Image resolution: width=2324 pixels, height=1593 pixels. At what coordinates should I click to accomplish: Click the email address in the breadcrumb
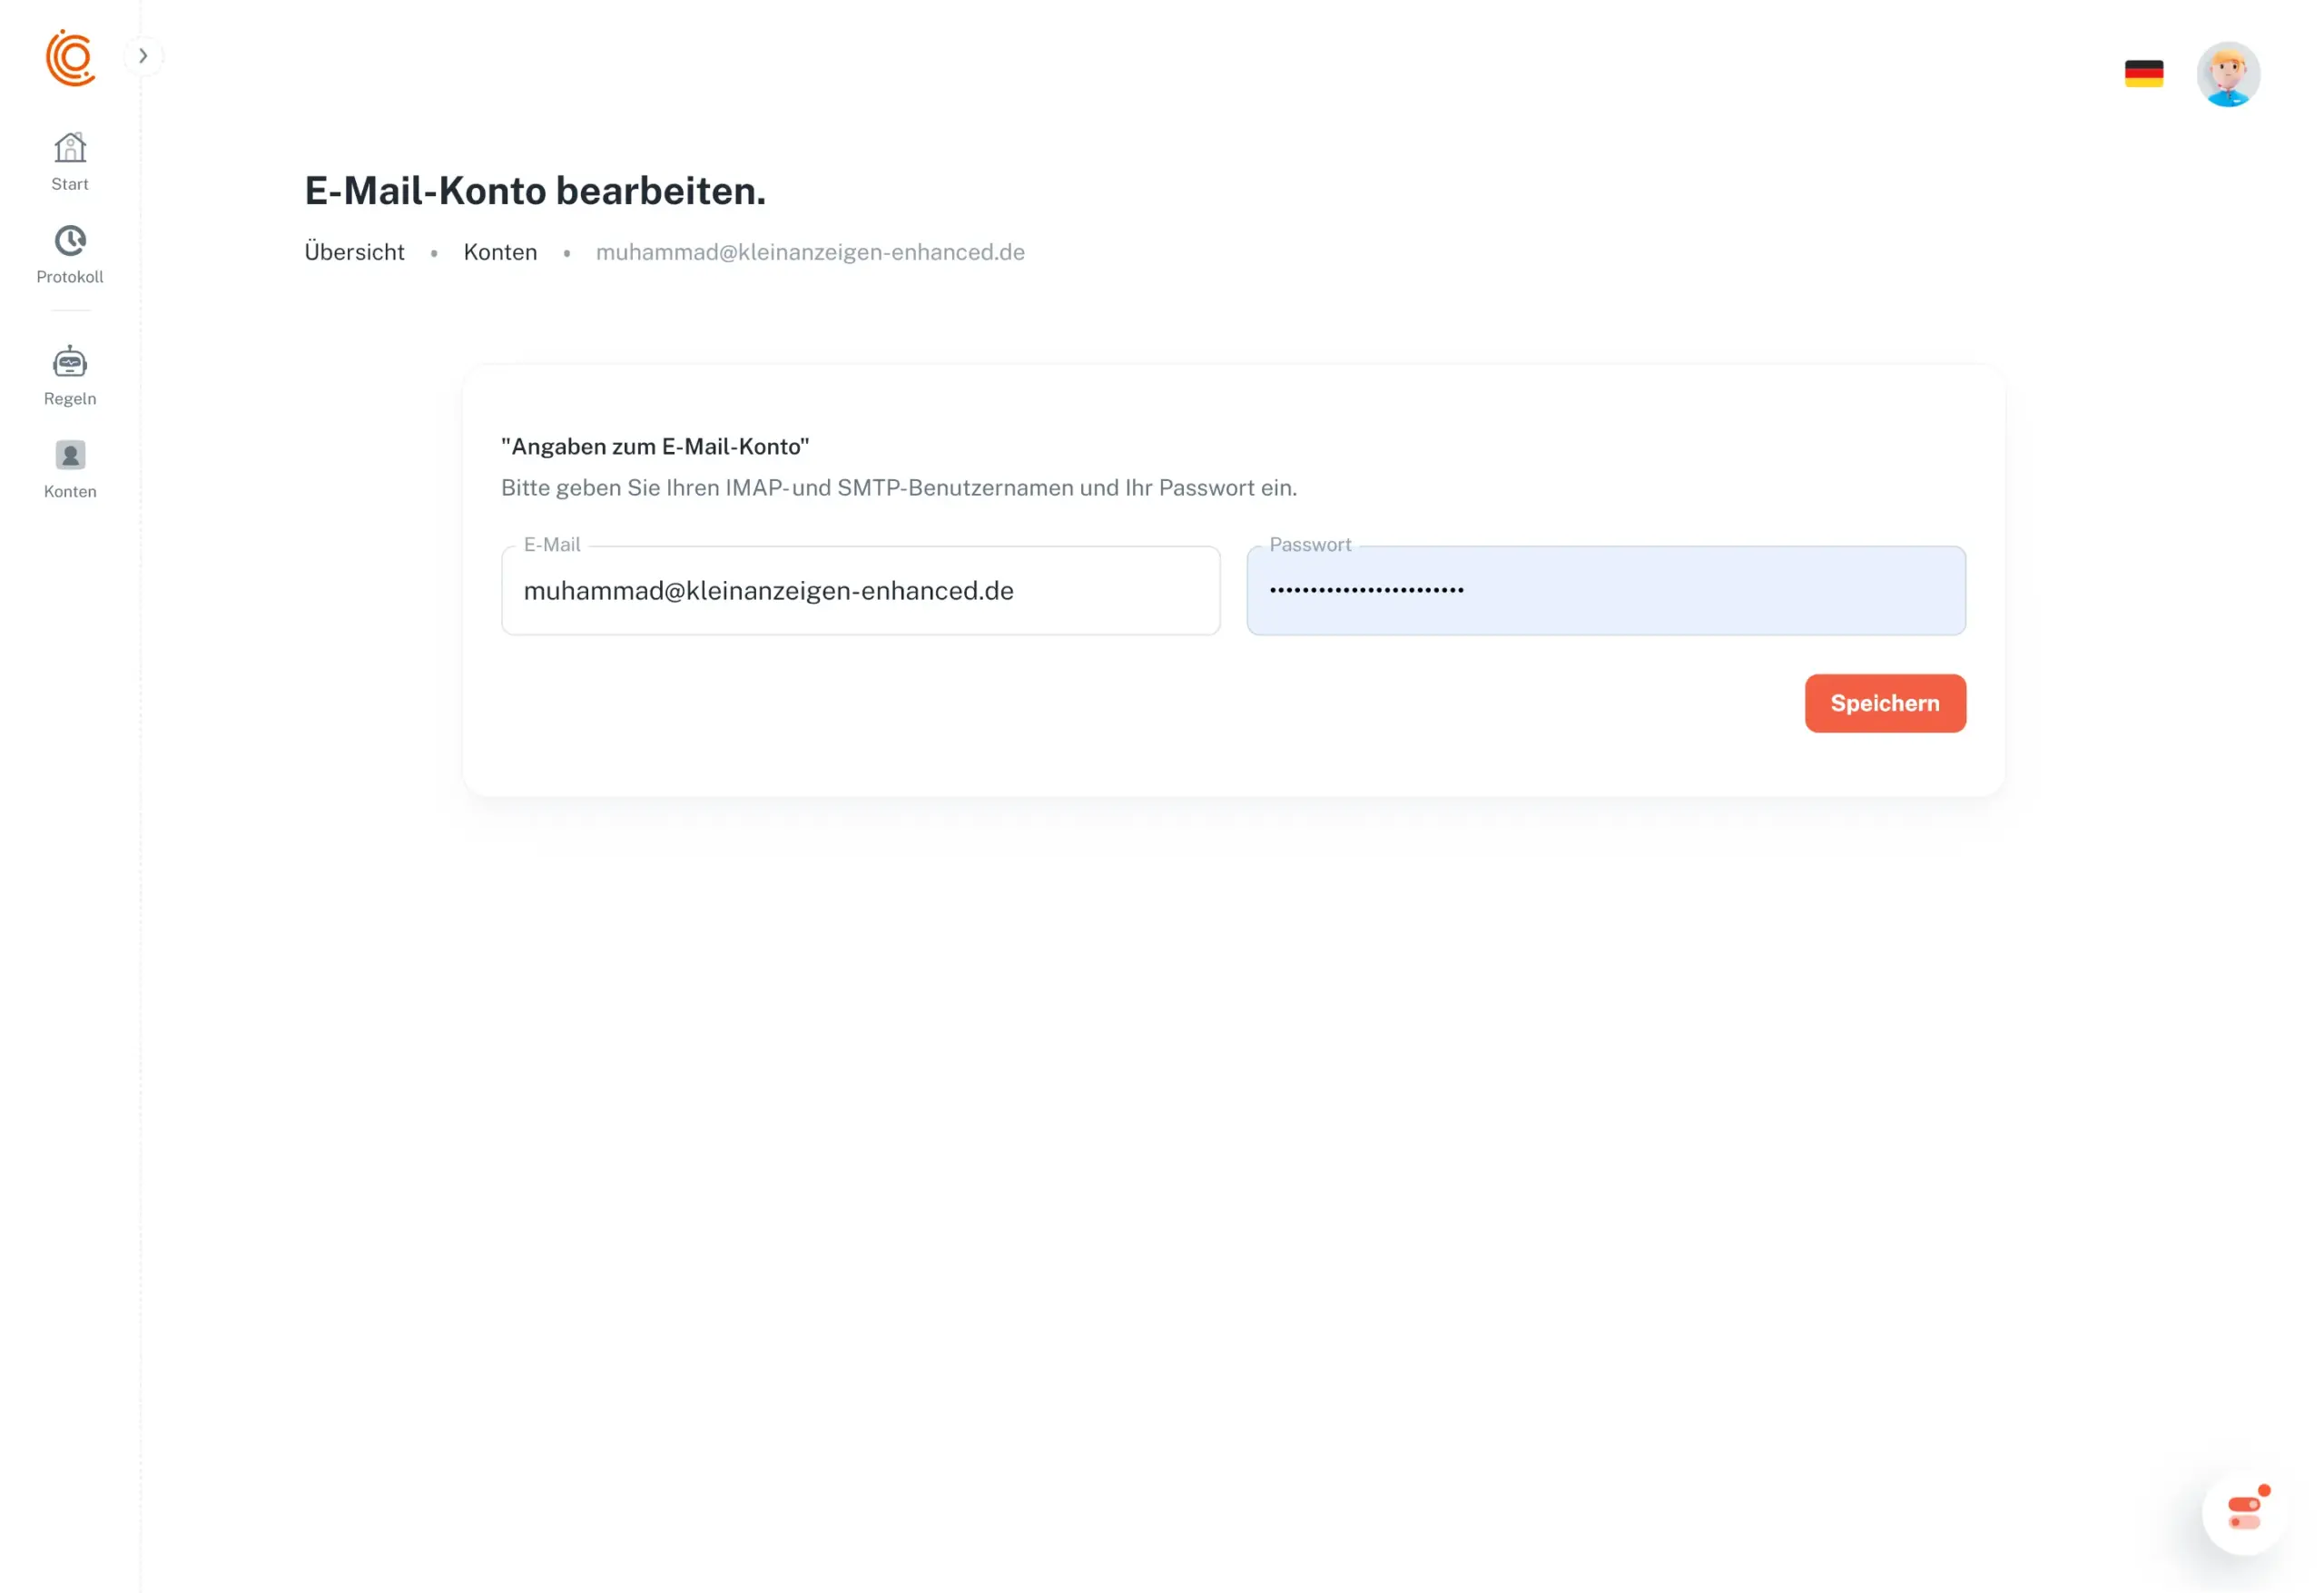pos(810,252)
